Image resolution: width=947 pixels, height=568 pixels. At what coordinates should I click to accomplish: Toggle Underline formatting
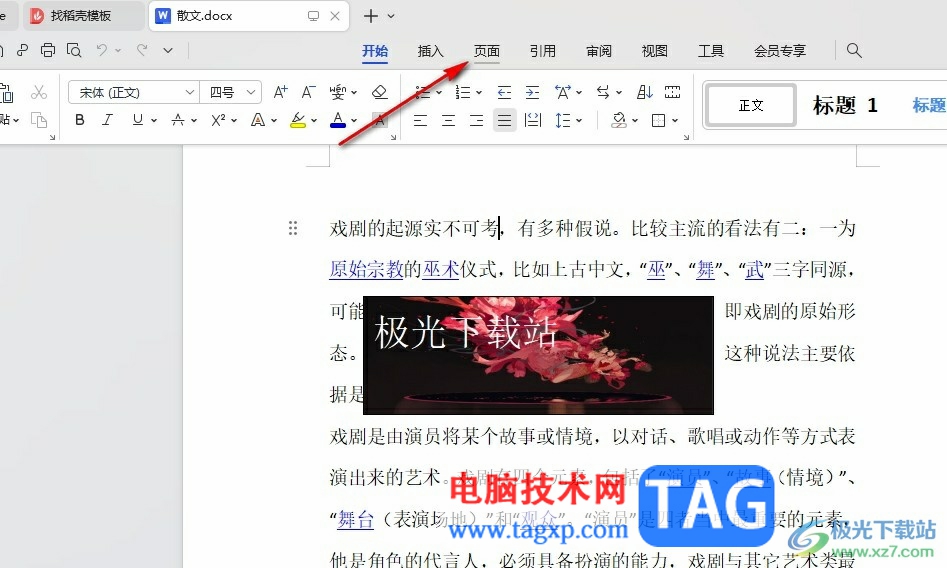(138, 120)
